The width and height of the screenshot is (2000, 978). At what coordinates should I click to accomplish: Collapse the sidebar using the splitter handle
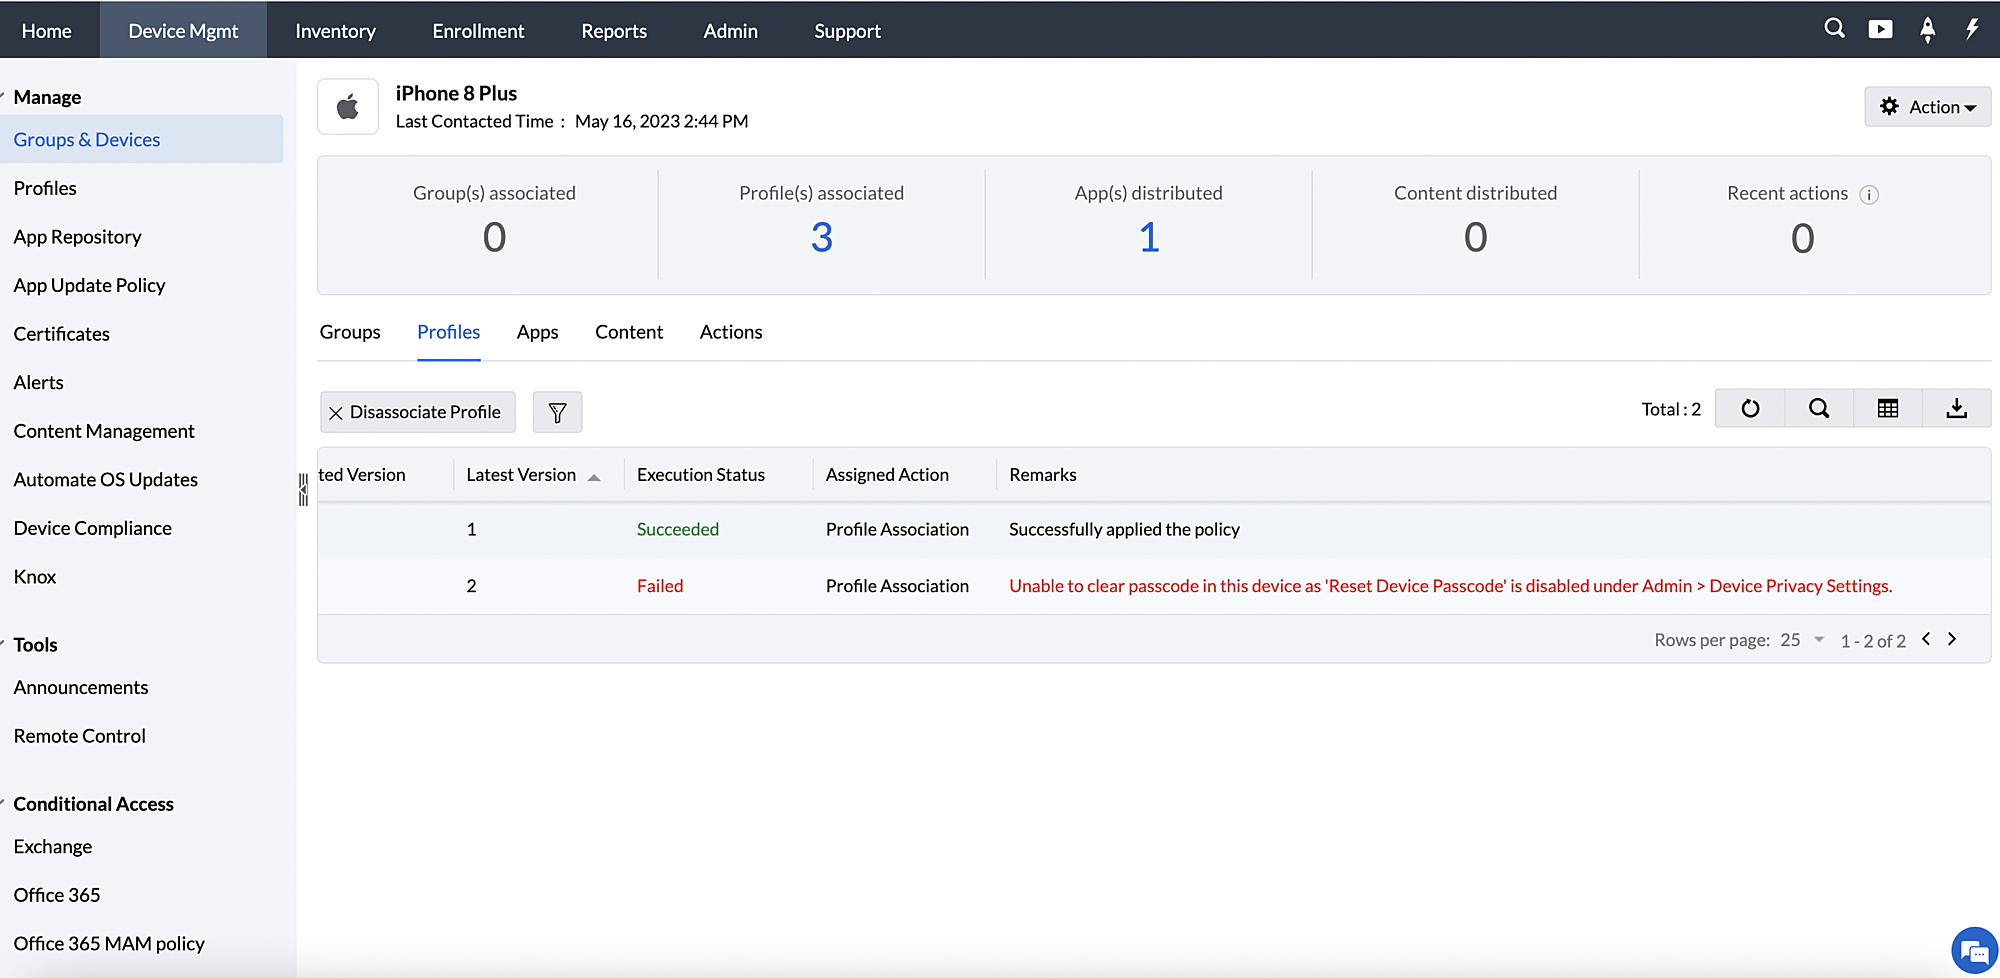click(303, 490)
